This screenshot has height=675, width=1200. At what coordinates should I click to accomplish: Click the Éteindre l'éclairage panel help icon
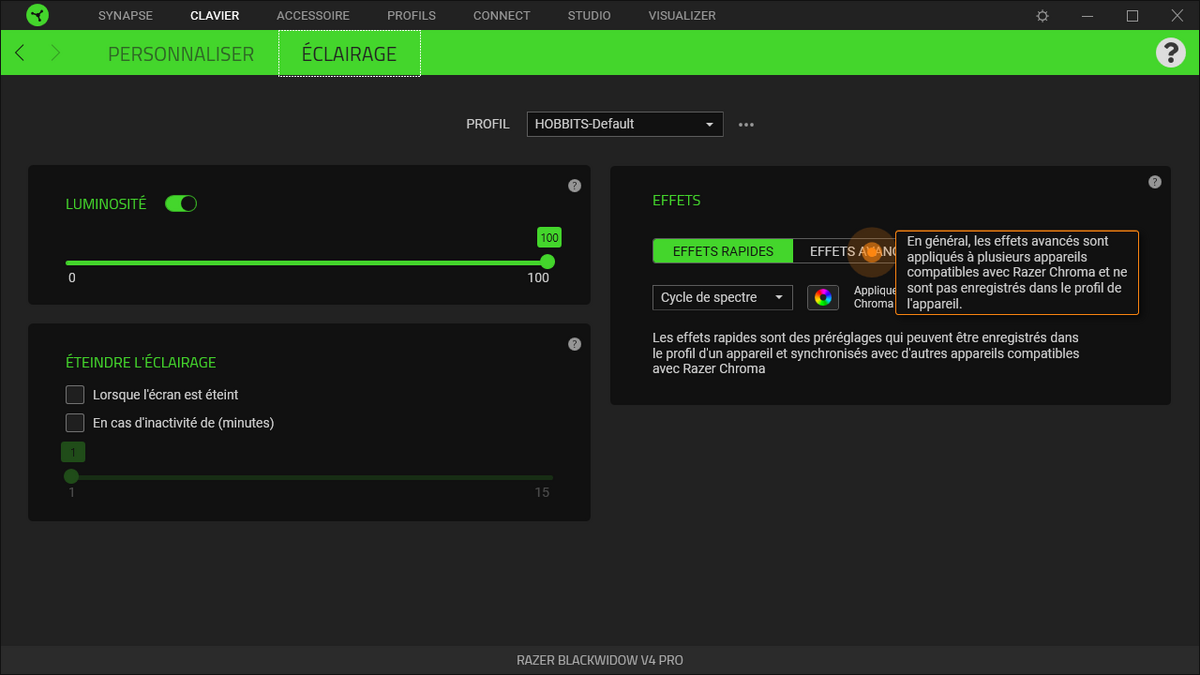(574, 344)
